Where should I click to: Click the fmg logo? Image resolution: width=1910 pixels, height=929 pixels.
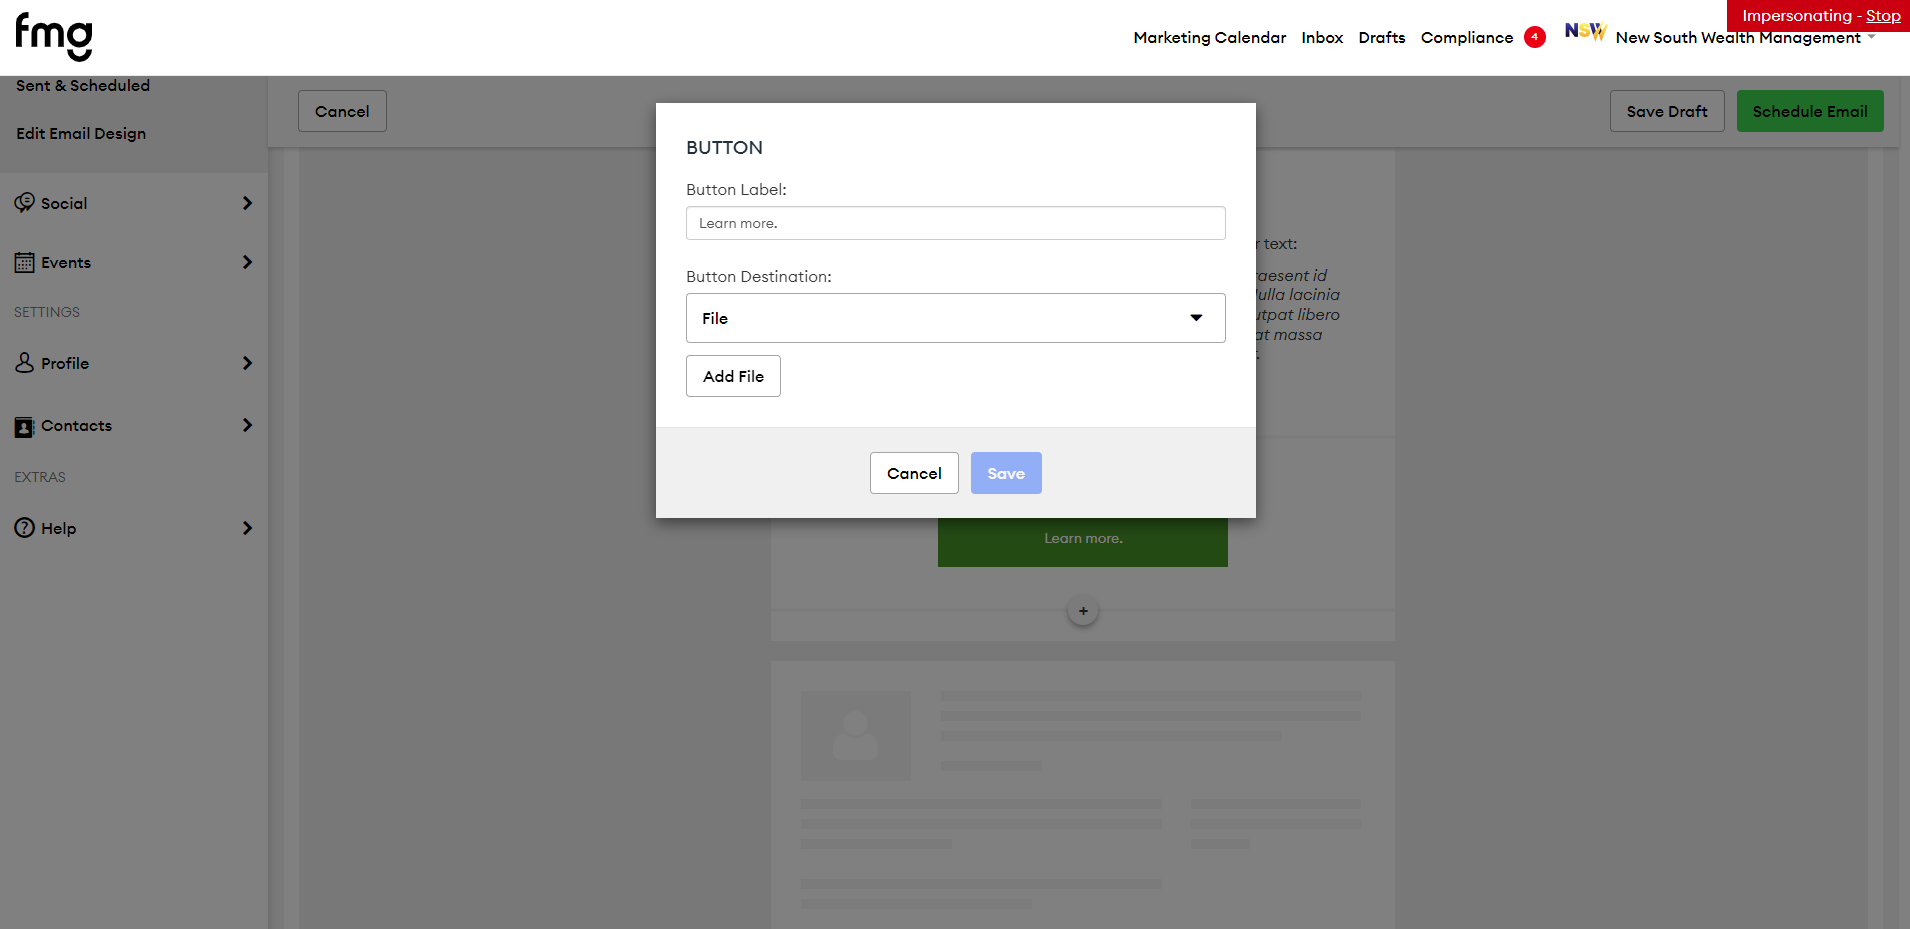click(x=54, y=37)
